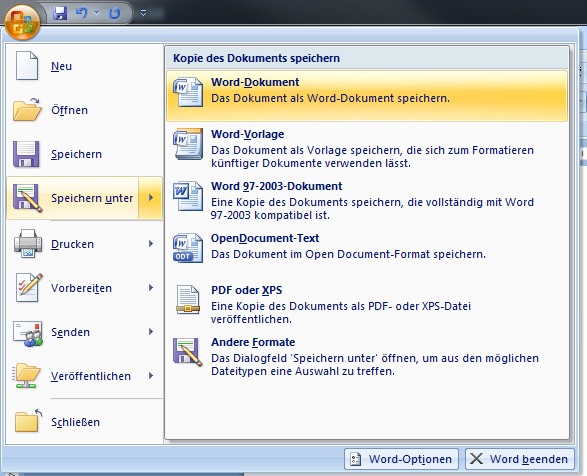This screenshot has width=587, height=476.
Task: Select Schließen to close the document
Action: (85, 422)
